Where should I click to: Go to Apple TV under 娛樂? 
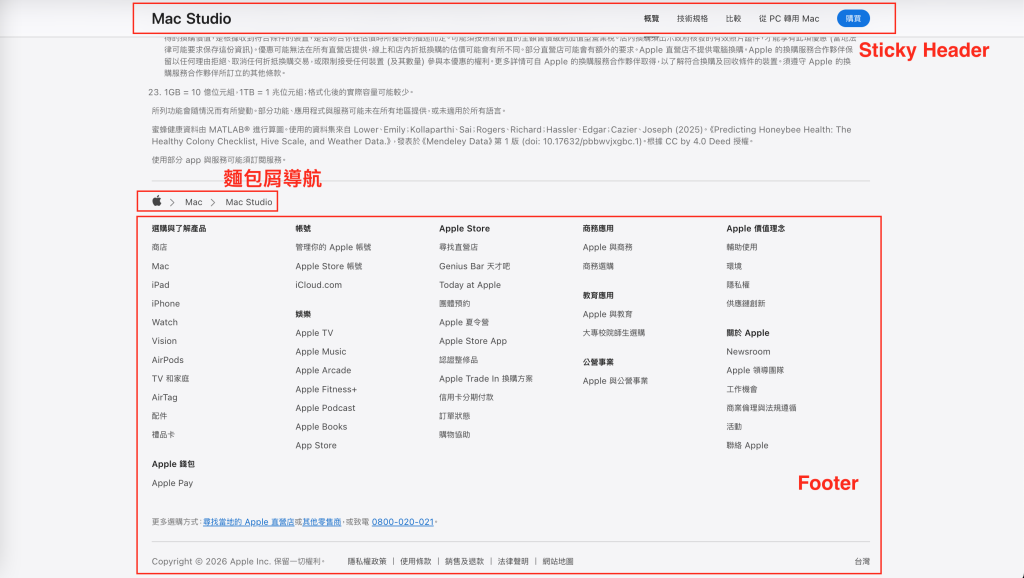click(x=314, y=332)
